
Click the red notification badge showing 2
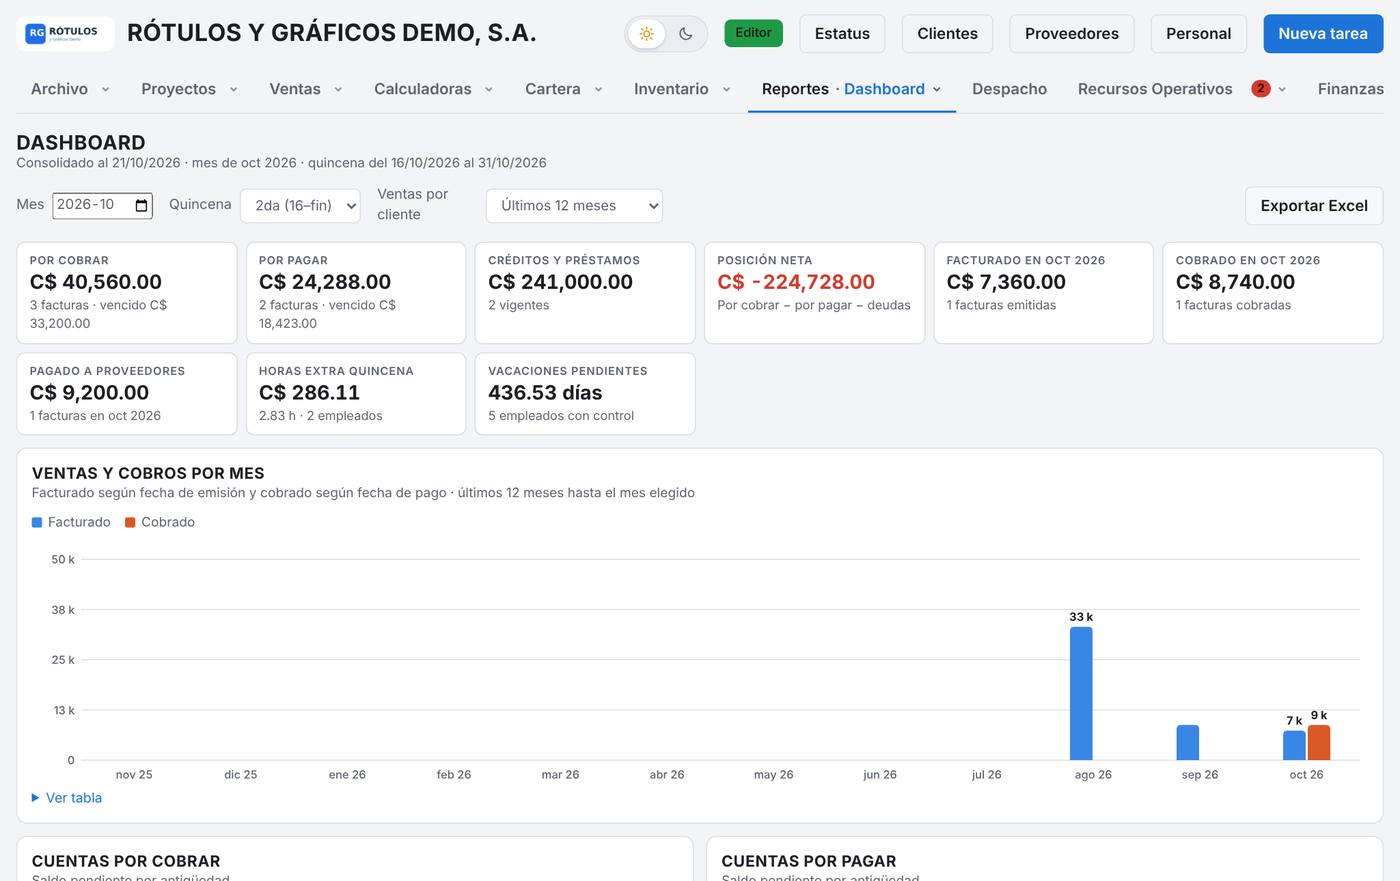point(1260,89)
